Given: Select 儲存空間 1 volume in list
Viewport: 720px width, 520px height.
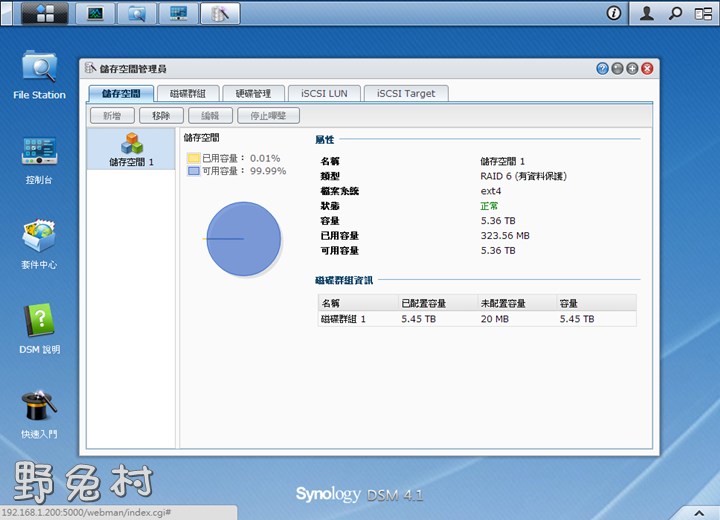Looking at the screenshot, I should (x=131, y=149).
